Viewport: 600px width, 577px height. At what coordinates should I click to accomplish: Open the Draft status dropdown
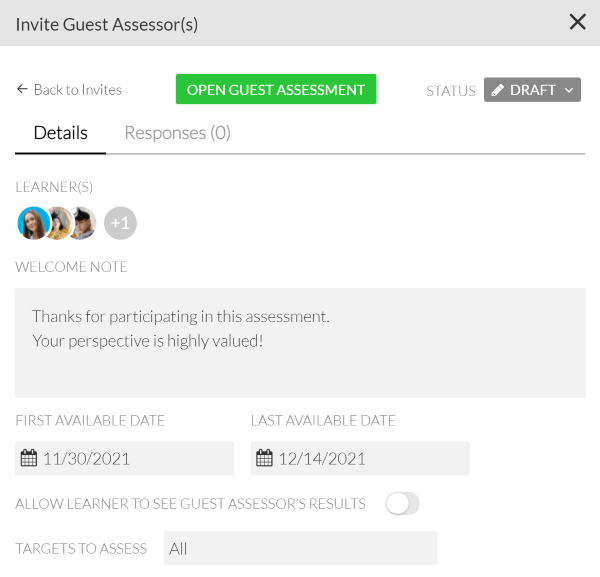click(532, 90)
